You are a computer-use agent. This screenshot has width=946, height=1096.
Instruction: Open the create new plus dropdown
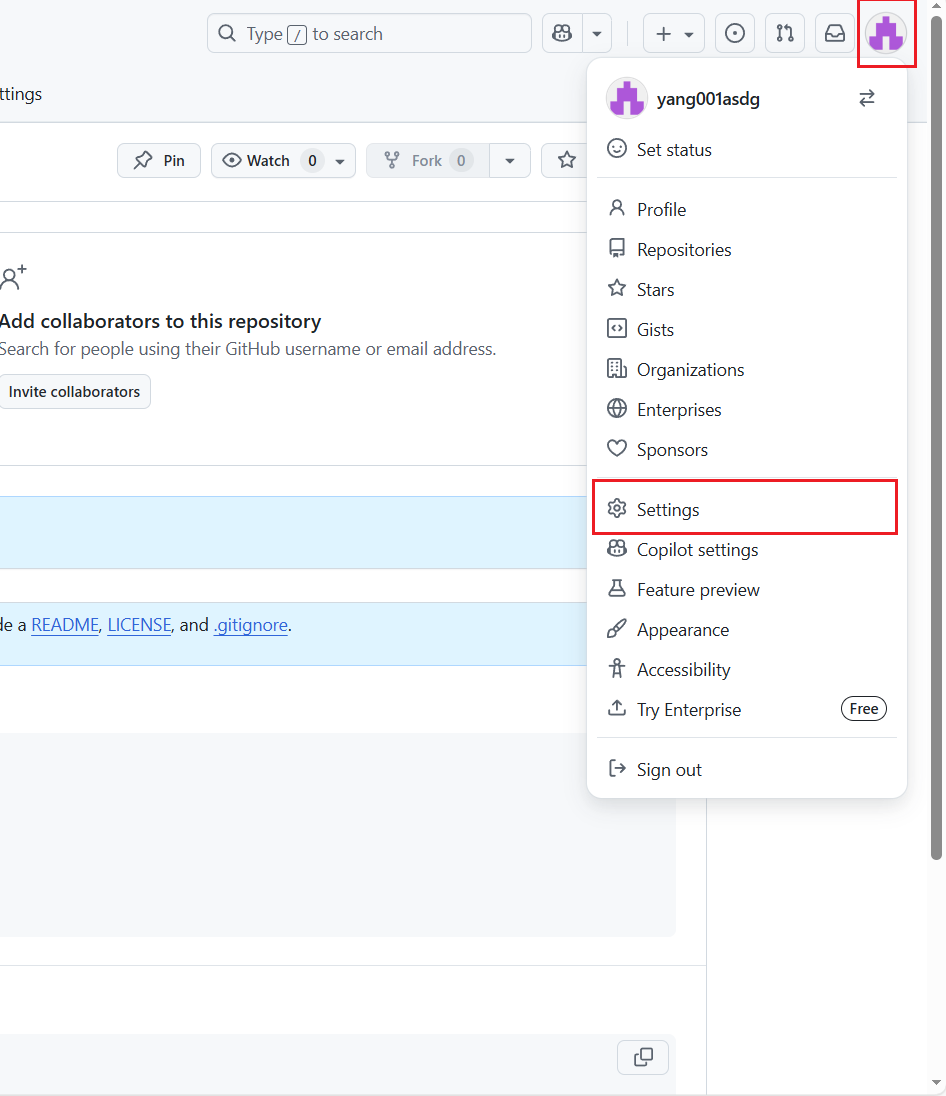click(673, 34)
